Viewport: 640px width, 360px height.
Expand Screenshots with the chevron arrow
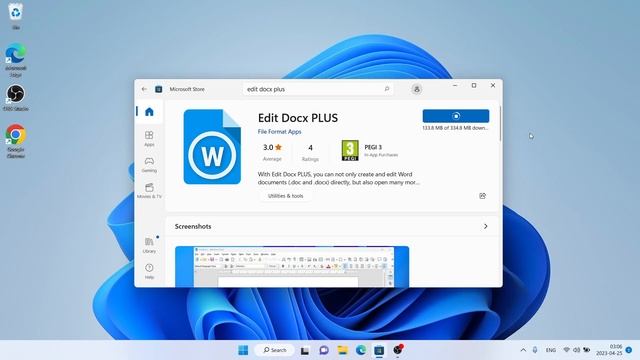[485, 226]
